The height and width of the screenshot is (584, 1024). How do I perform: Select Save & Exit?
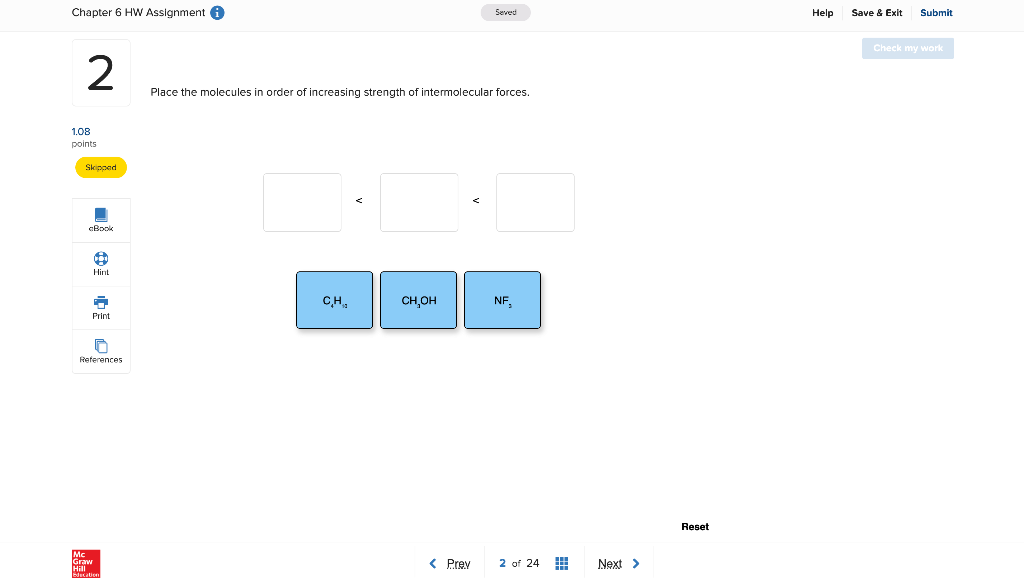click(876, 13)
